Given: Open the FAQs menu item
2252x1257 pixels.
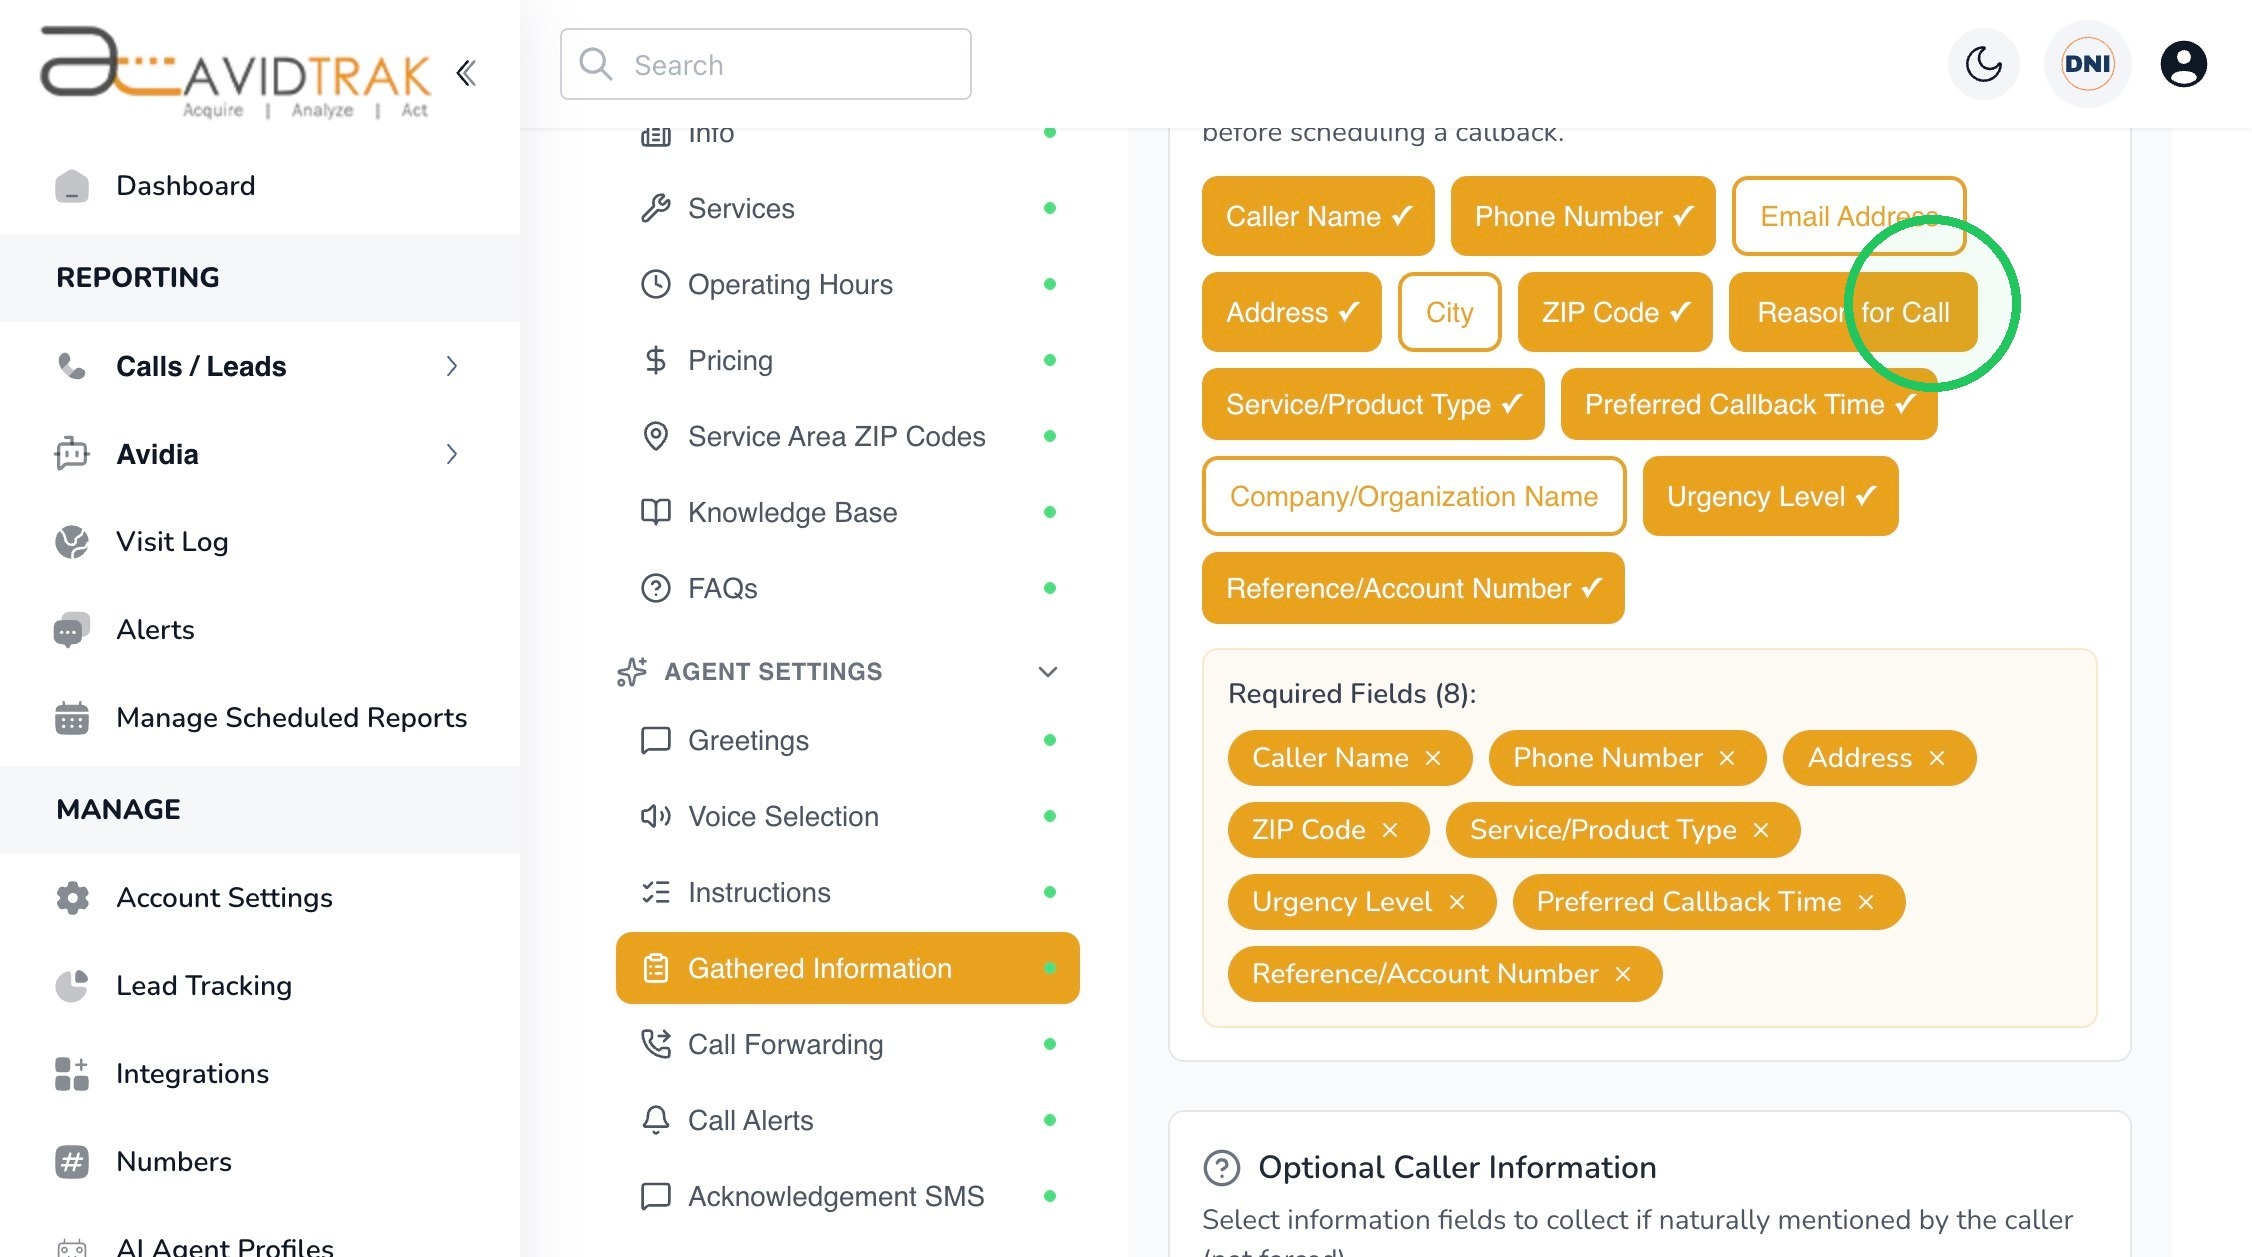Looking at the screenshot, I should click(x=847, y=588).
